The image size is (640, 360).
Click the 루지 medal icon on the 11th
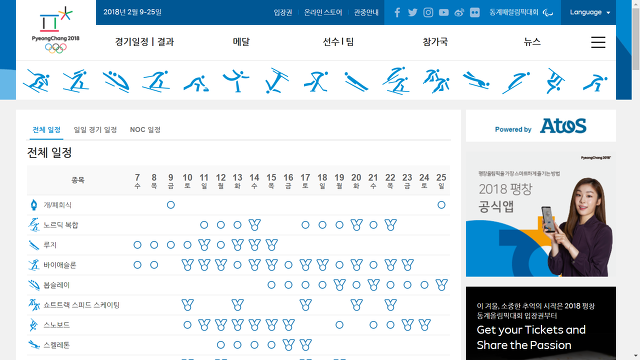pyautogui.click(x=204, y=244)
